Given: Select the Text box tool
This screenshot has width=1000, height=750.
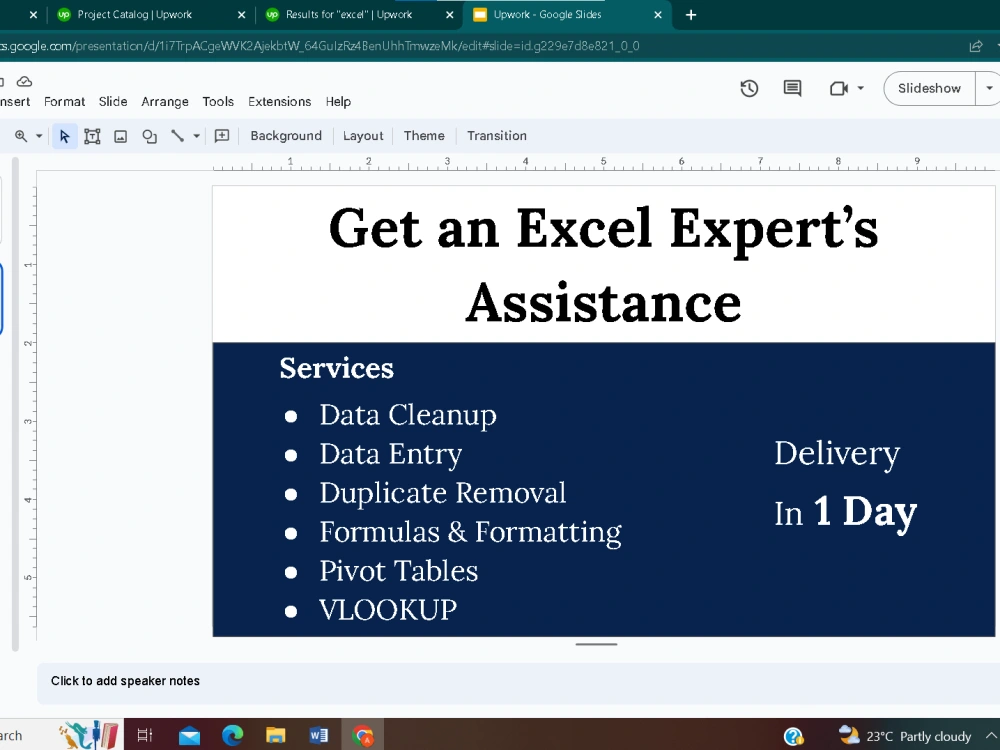Looking at the screenshot, I should tap(92, 136).
